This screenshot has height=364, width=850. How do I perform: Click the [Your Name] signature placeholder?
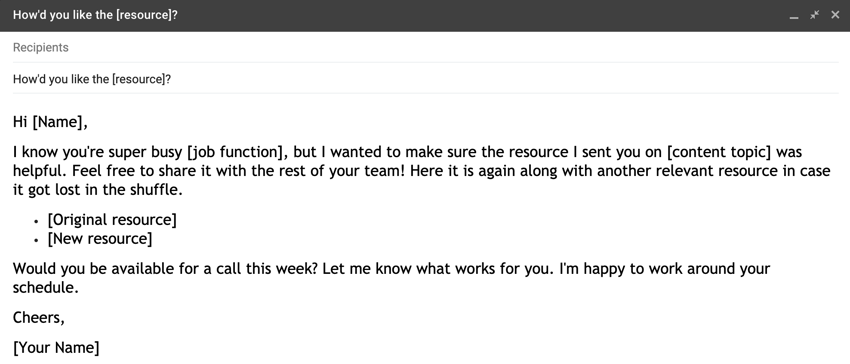pos(56,348)
